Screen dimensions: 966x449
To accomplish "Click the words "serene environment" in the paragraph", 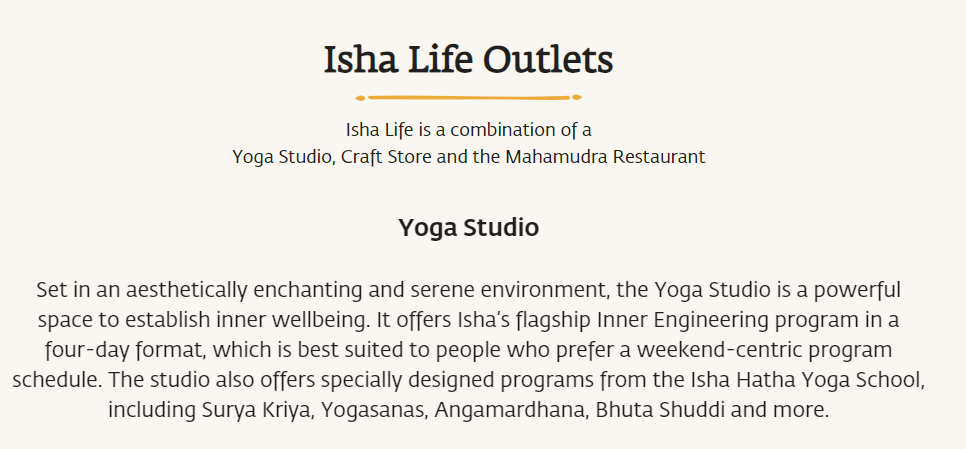I will pyautogui.click(x=510, y=291).
